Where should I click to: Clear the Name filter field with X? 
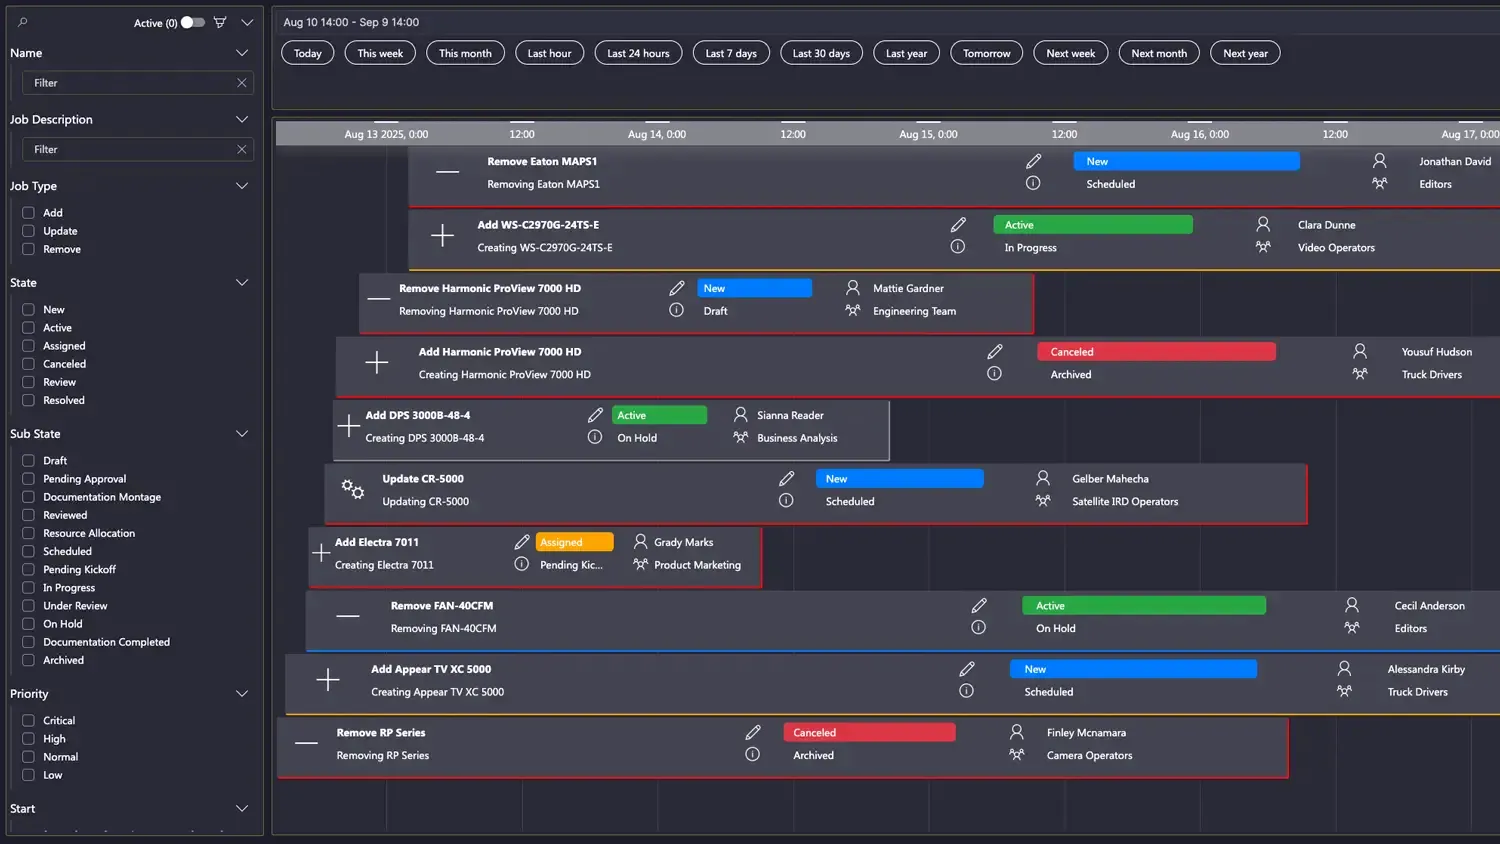(x=242, y=83)
